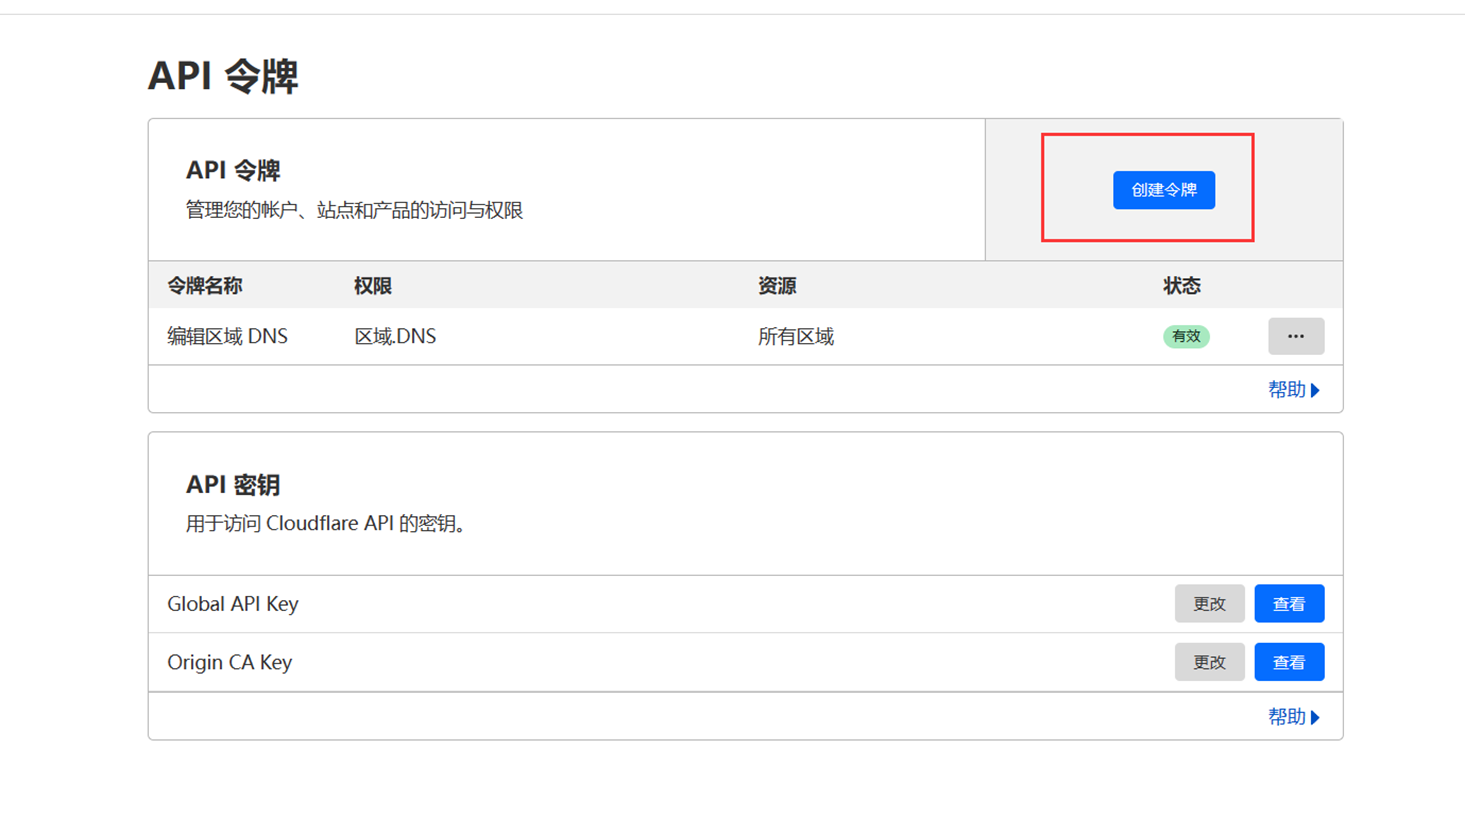This screenshot has width=1465, height=817.
Task: Click the 资源 column header
Action: 776,286
